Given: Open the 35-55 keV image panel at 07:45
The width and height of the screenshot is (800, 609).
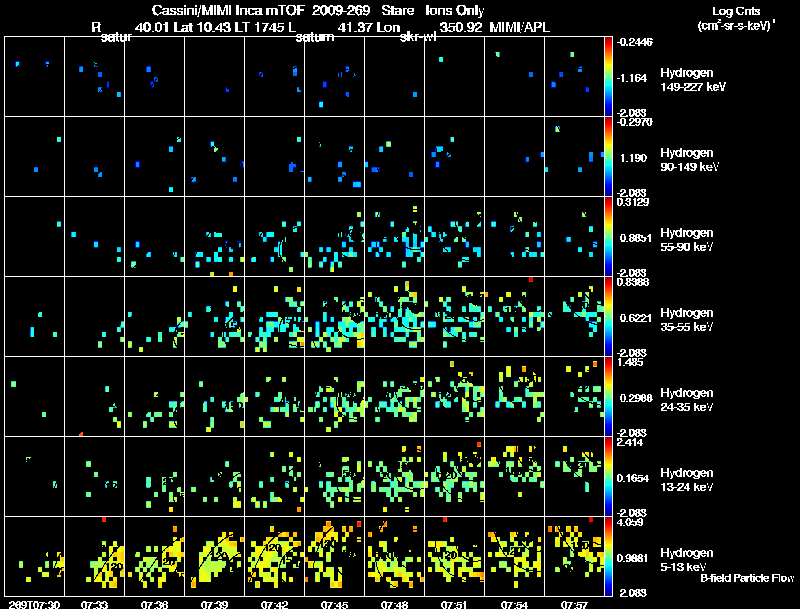Looking at the screenshot, I should (334, 316).
